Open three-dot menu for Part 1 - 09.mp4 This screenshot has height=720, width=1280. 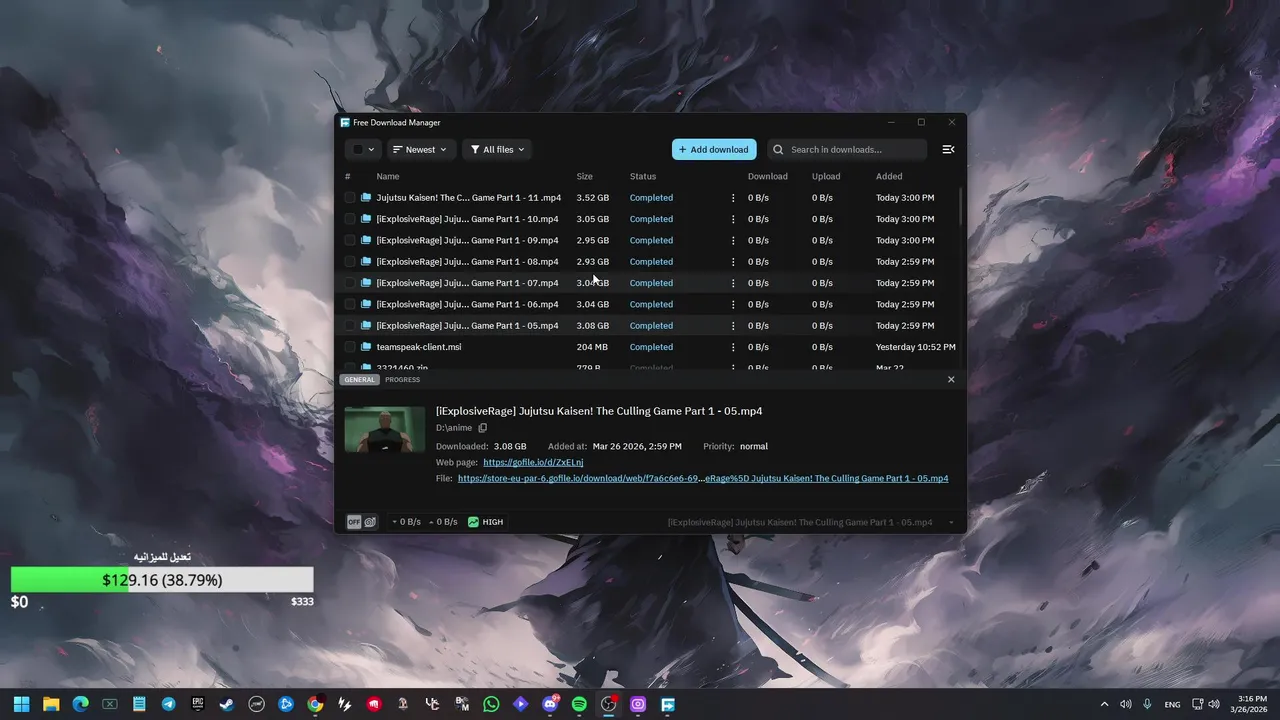[733, 240]
